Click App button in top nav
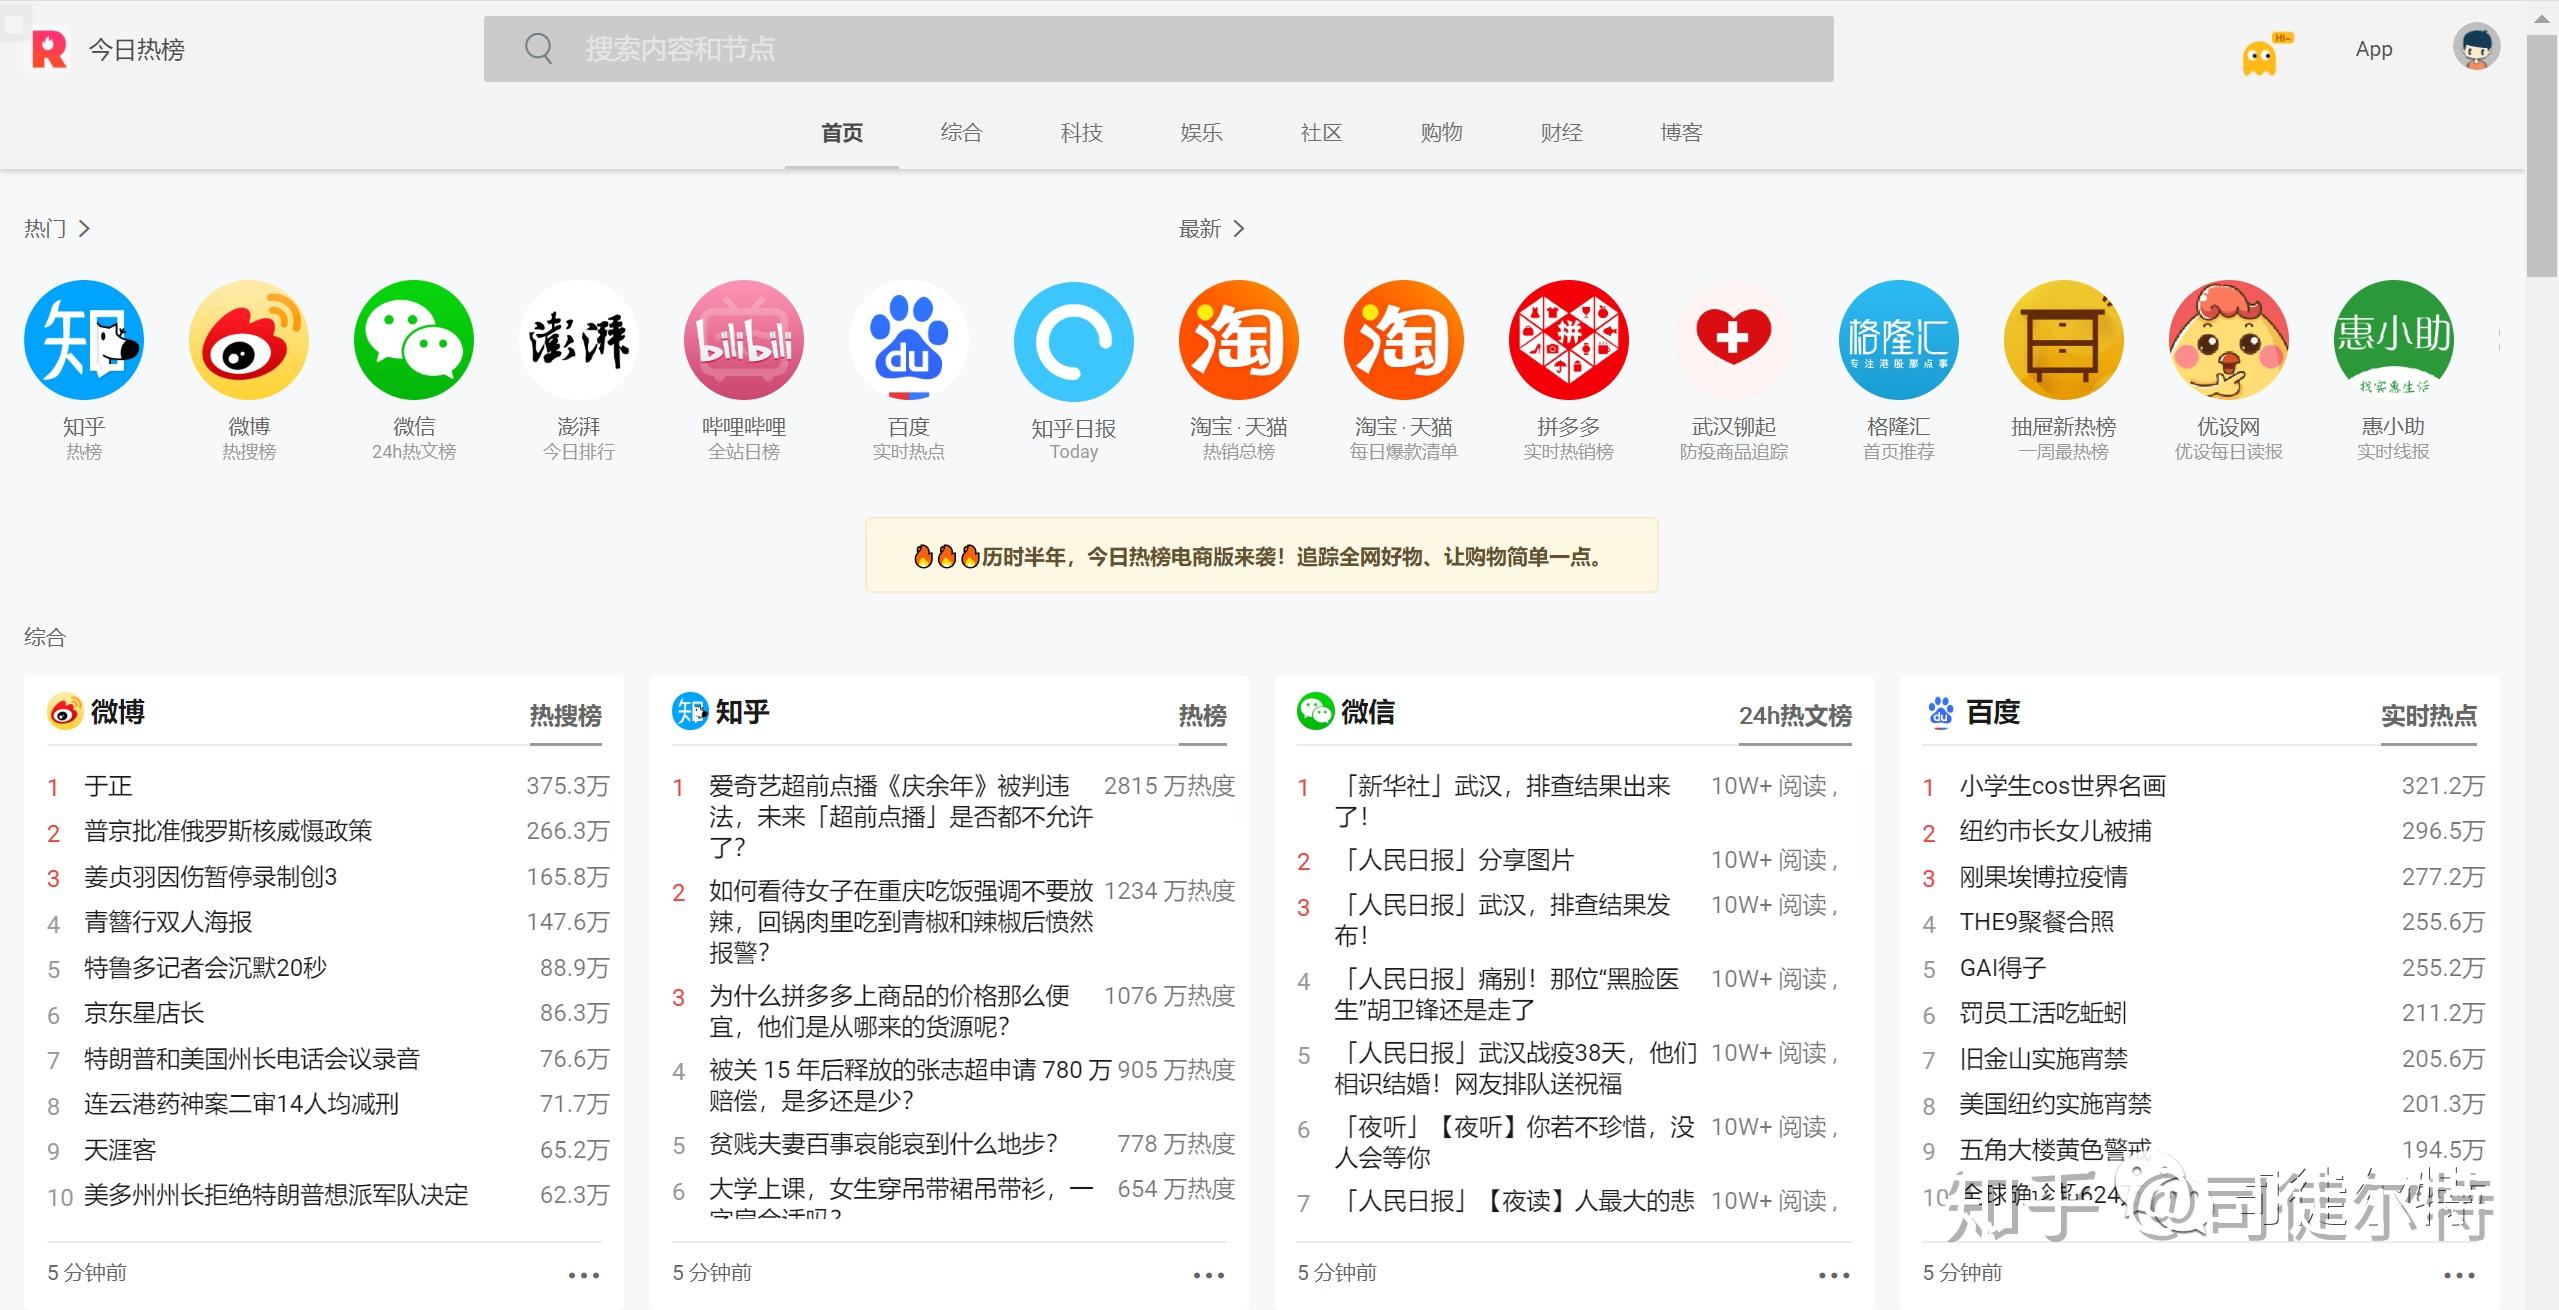The width and height of the screenshot is (2559, 1310). 2377,48
